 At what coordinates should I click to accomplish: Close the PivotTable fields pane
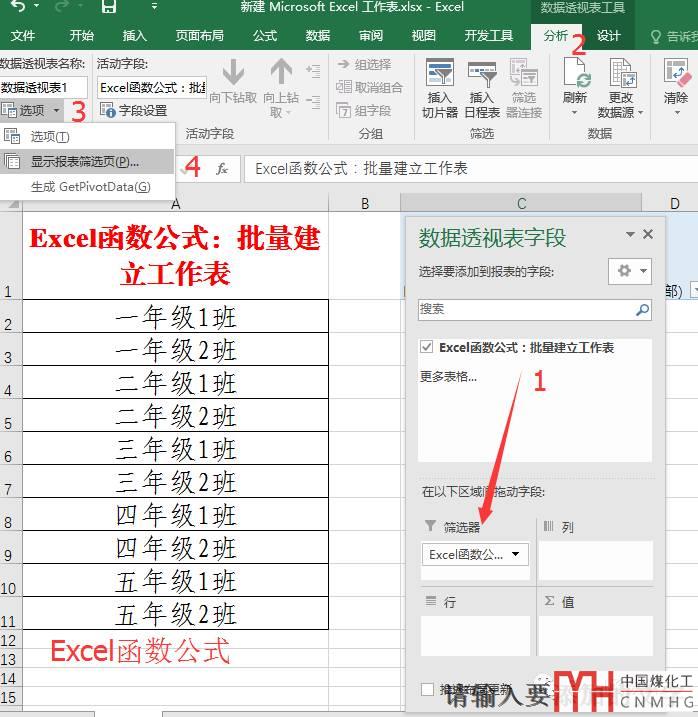[x=648, y=234]
